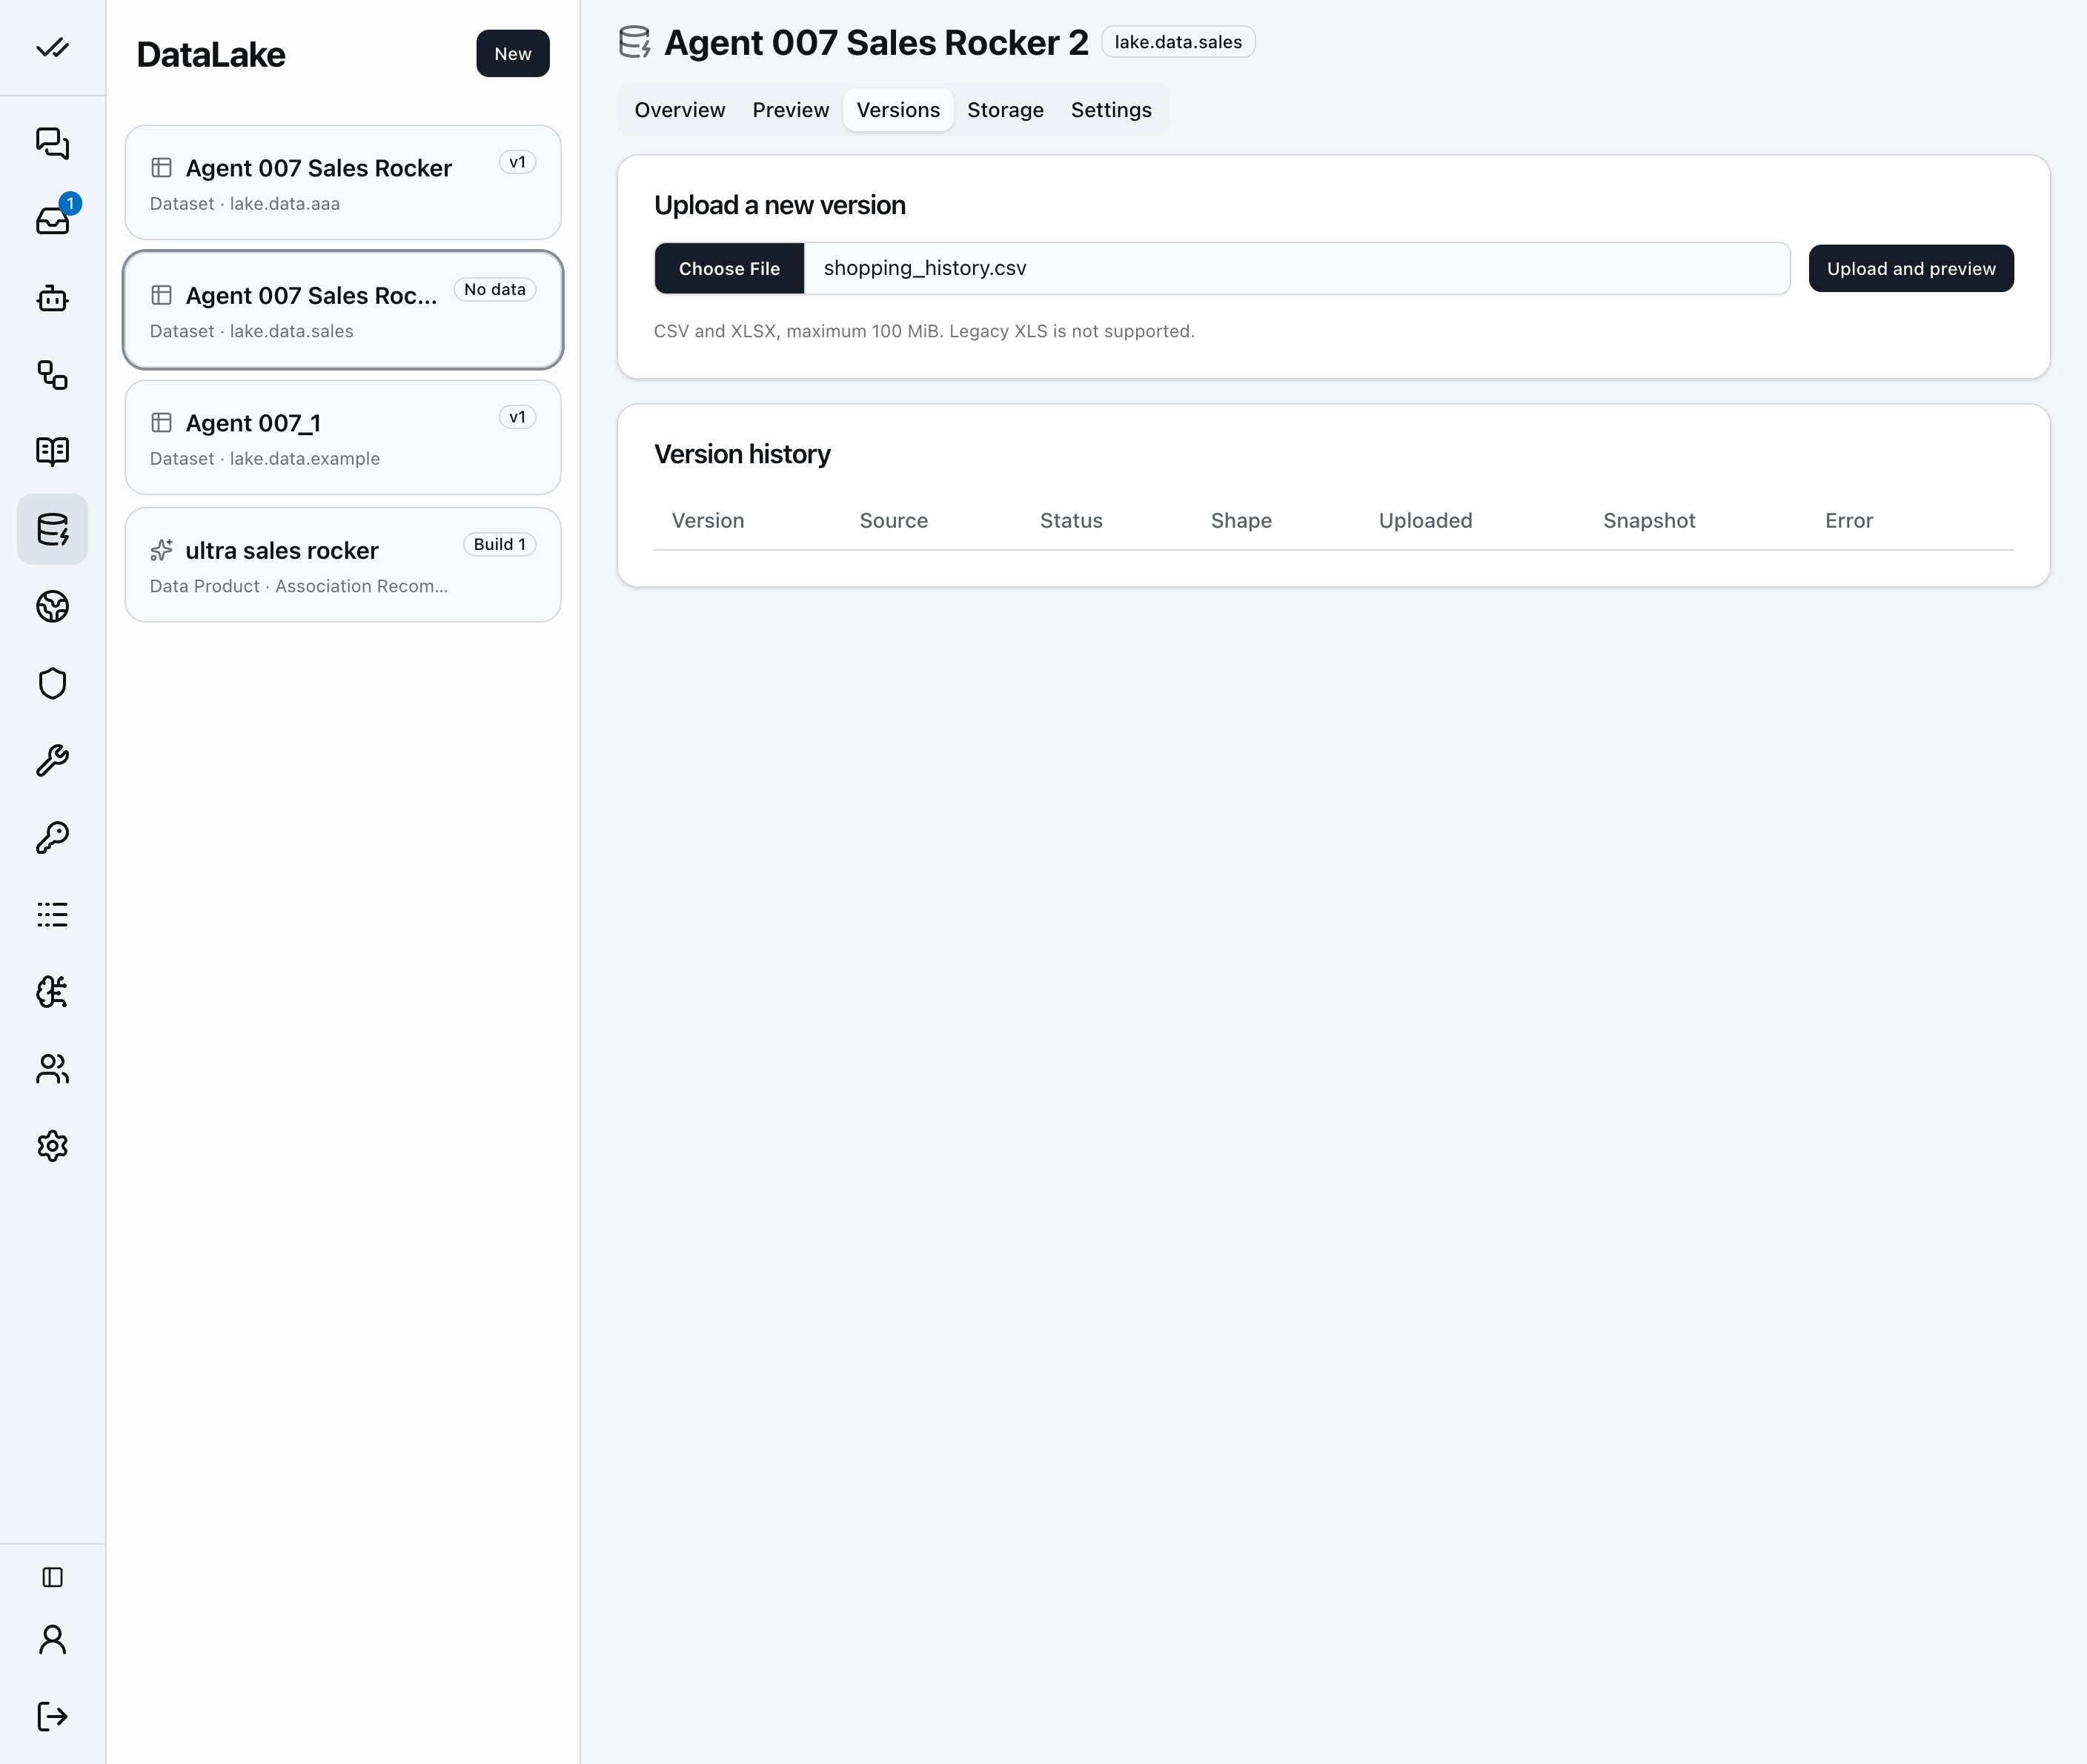Click table icon on lake.data.aaa dataset card

tap(161, 167)
